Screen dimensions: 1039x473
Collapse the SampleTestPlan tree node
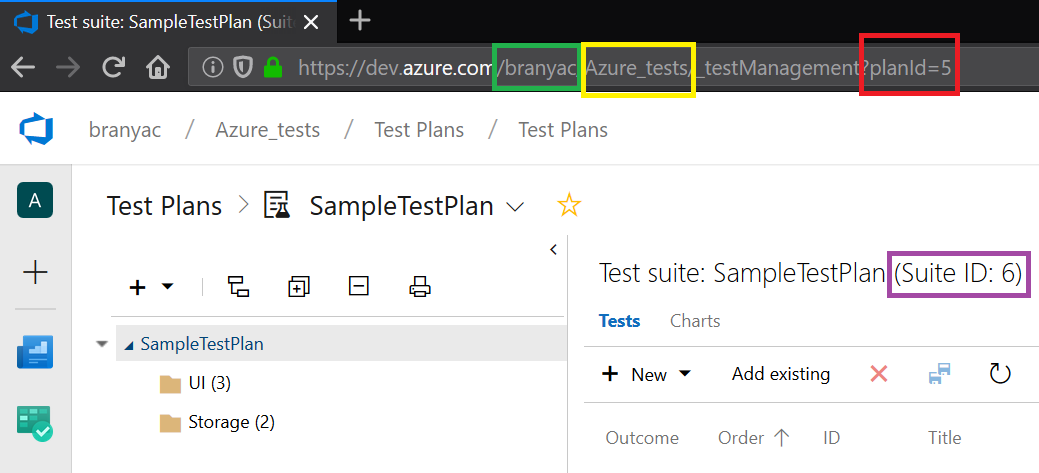click(x=129, y=345)
